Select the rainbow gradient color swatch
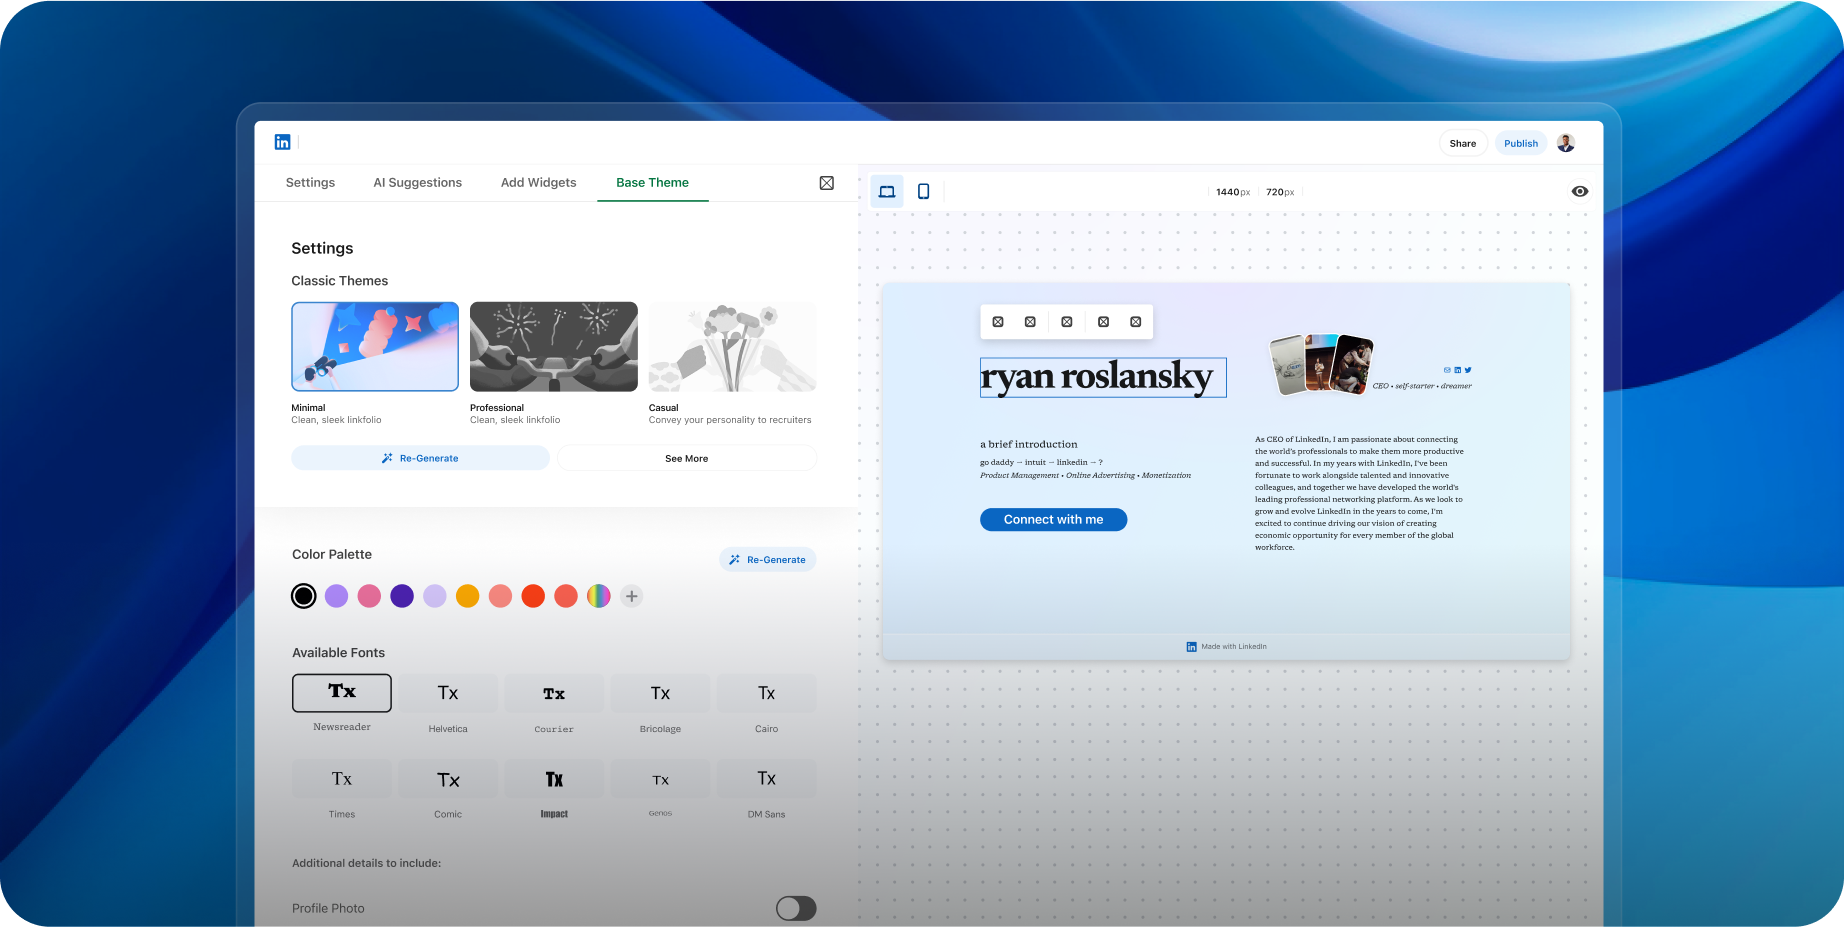The image size is (1844, 927). point(599,596)
